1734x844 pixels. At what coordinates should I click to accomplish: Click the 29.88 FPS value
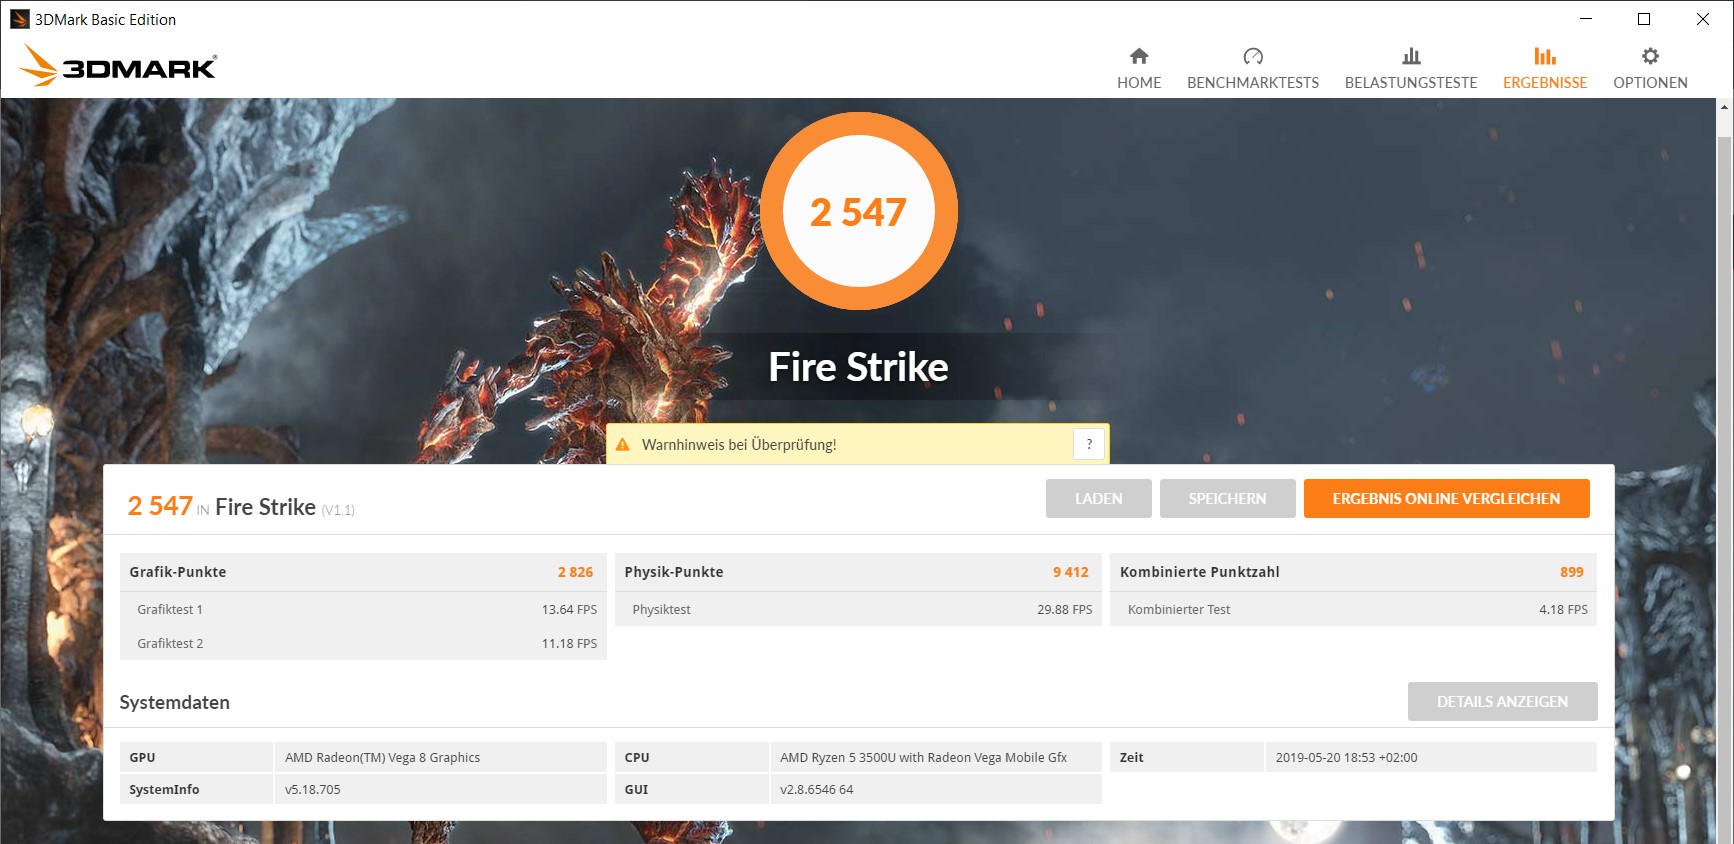(1064, 609)
